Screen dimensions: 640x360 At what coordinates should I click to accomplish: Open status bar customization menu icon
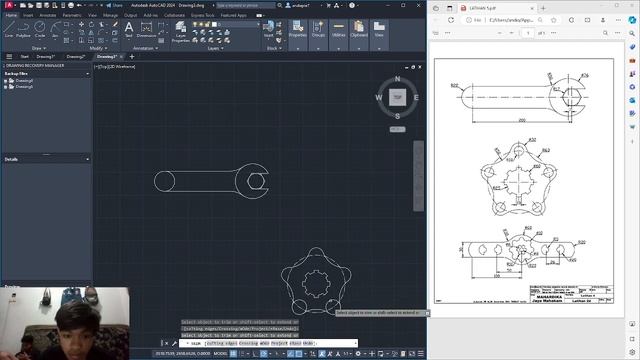click(x=421, y=353)
